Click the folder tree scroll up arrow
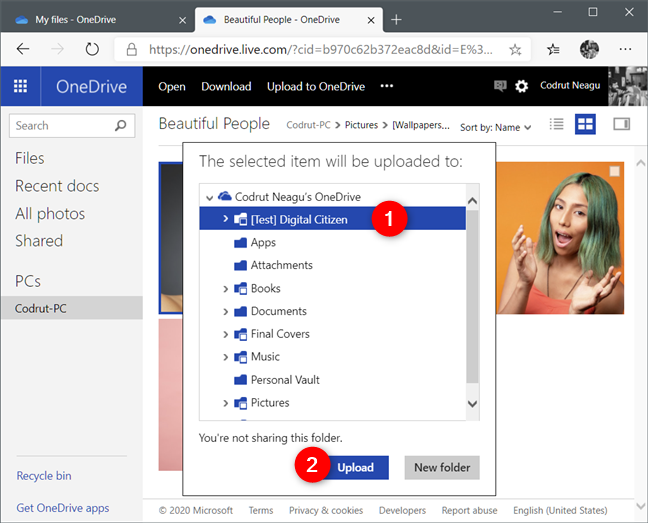The width and height of the screenshot is (648, 523). point(472,201)
